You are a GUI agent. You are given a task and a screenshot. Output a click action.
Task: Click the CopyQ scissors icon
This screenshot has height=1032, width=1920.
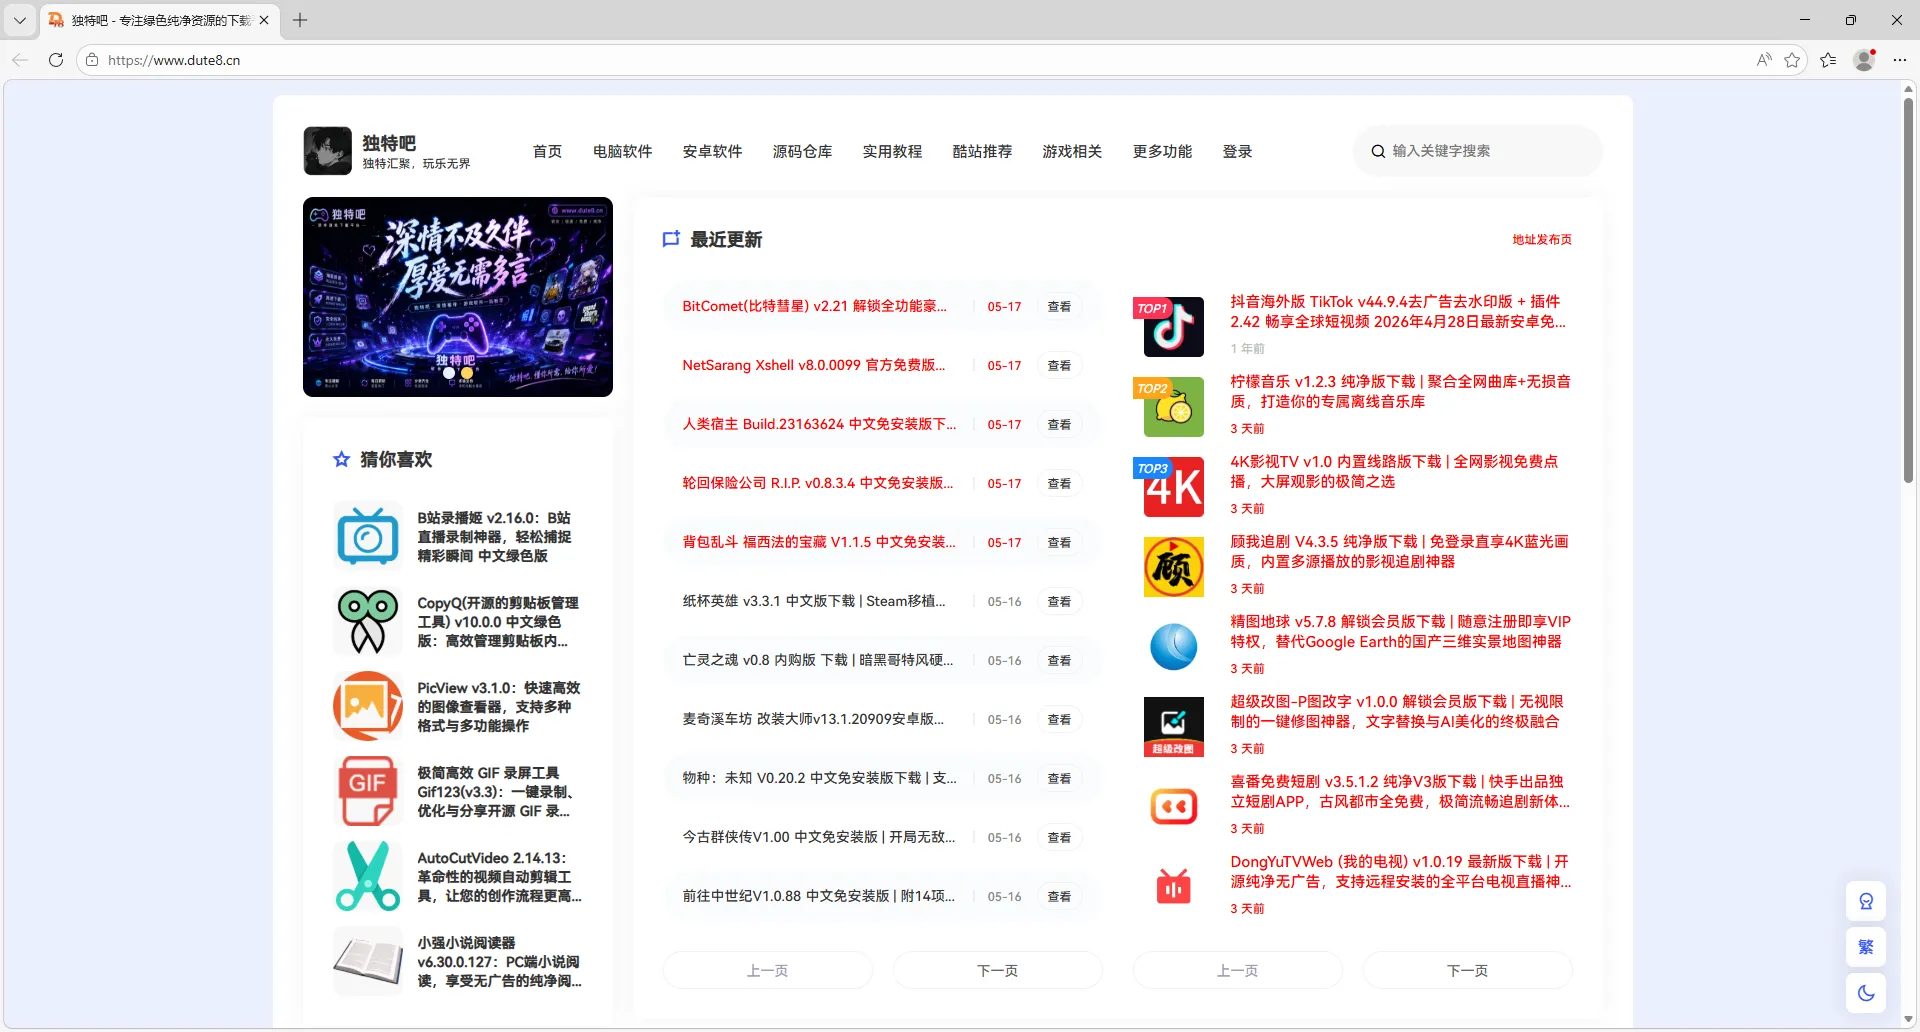pyautogui.click(x=368, y=621)
